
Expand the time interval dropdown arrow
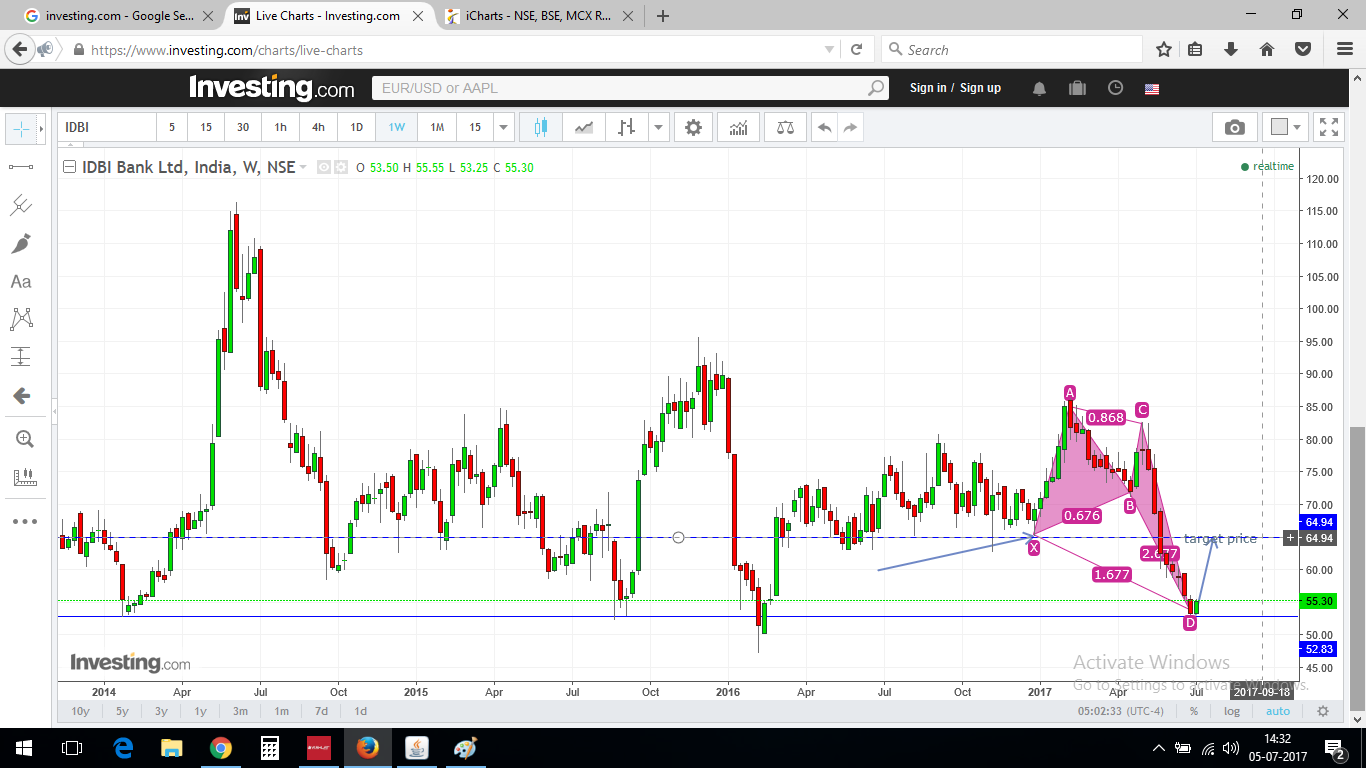pyautogui.click(x=504, y=127)
